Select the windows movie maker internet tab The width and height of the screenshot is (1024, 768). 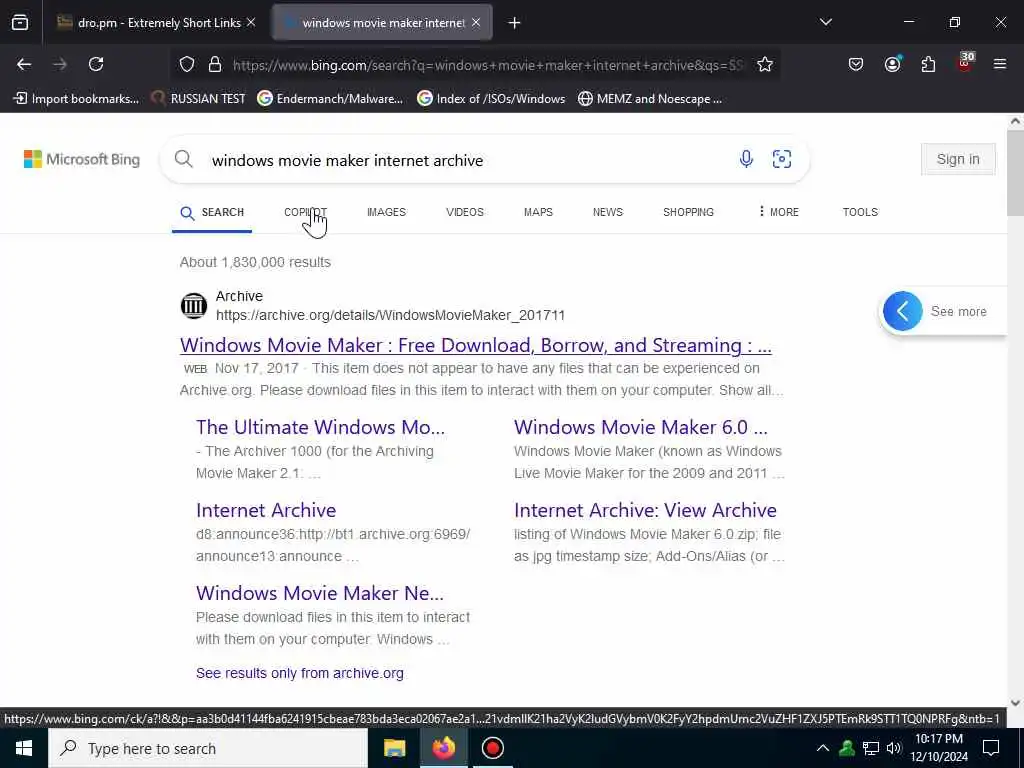pos(382,23)
